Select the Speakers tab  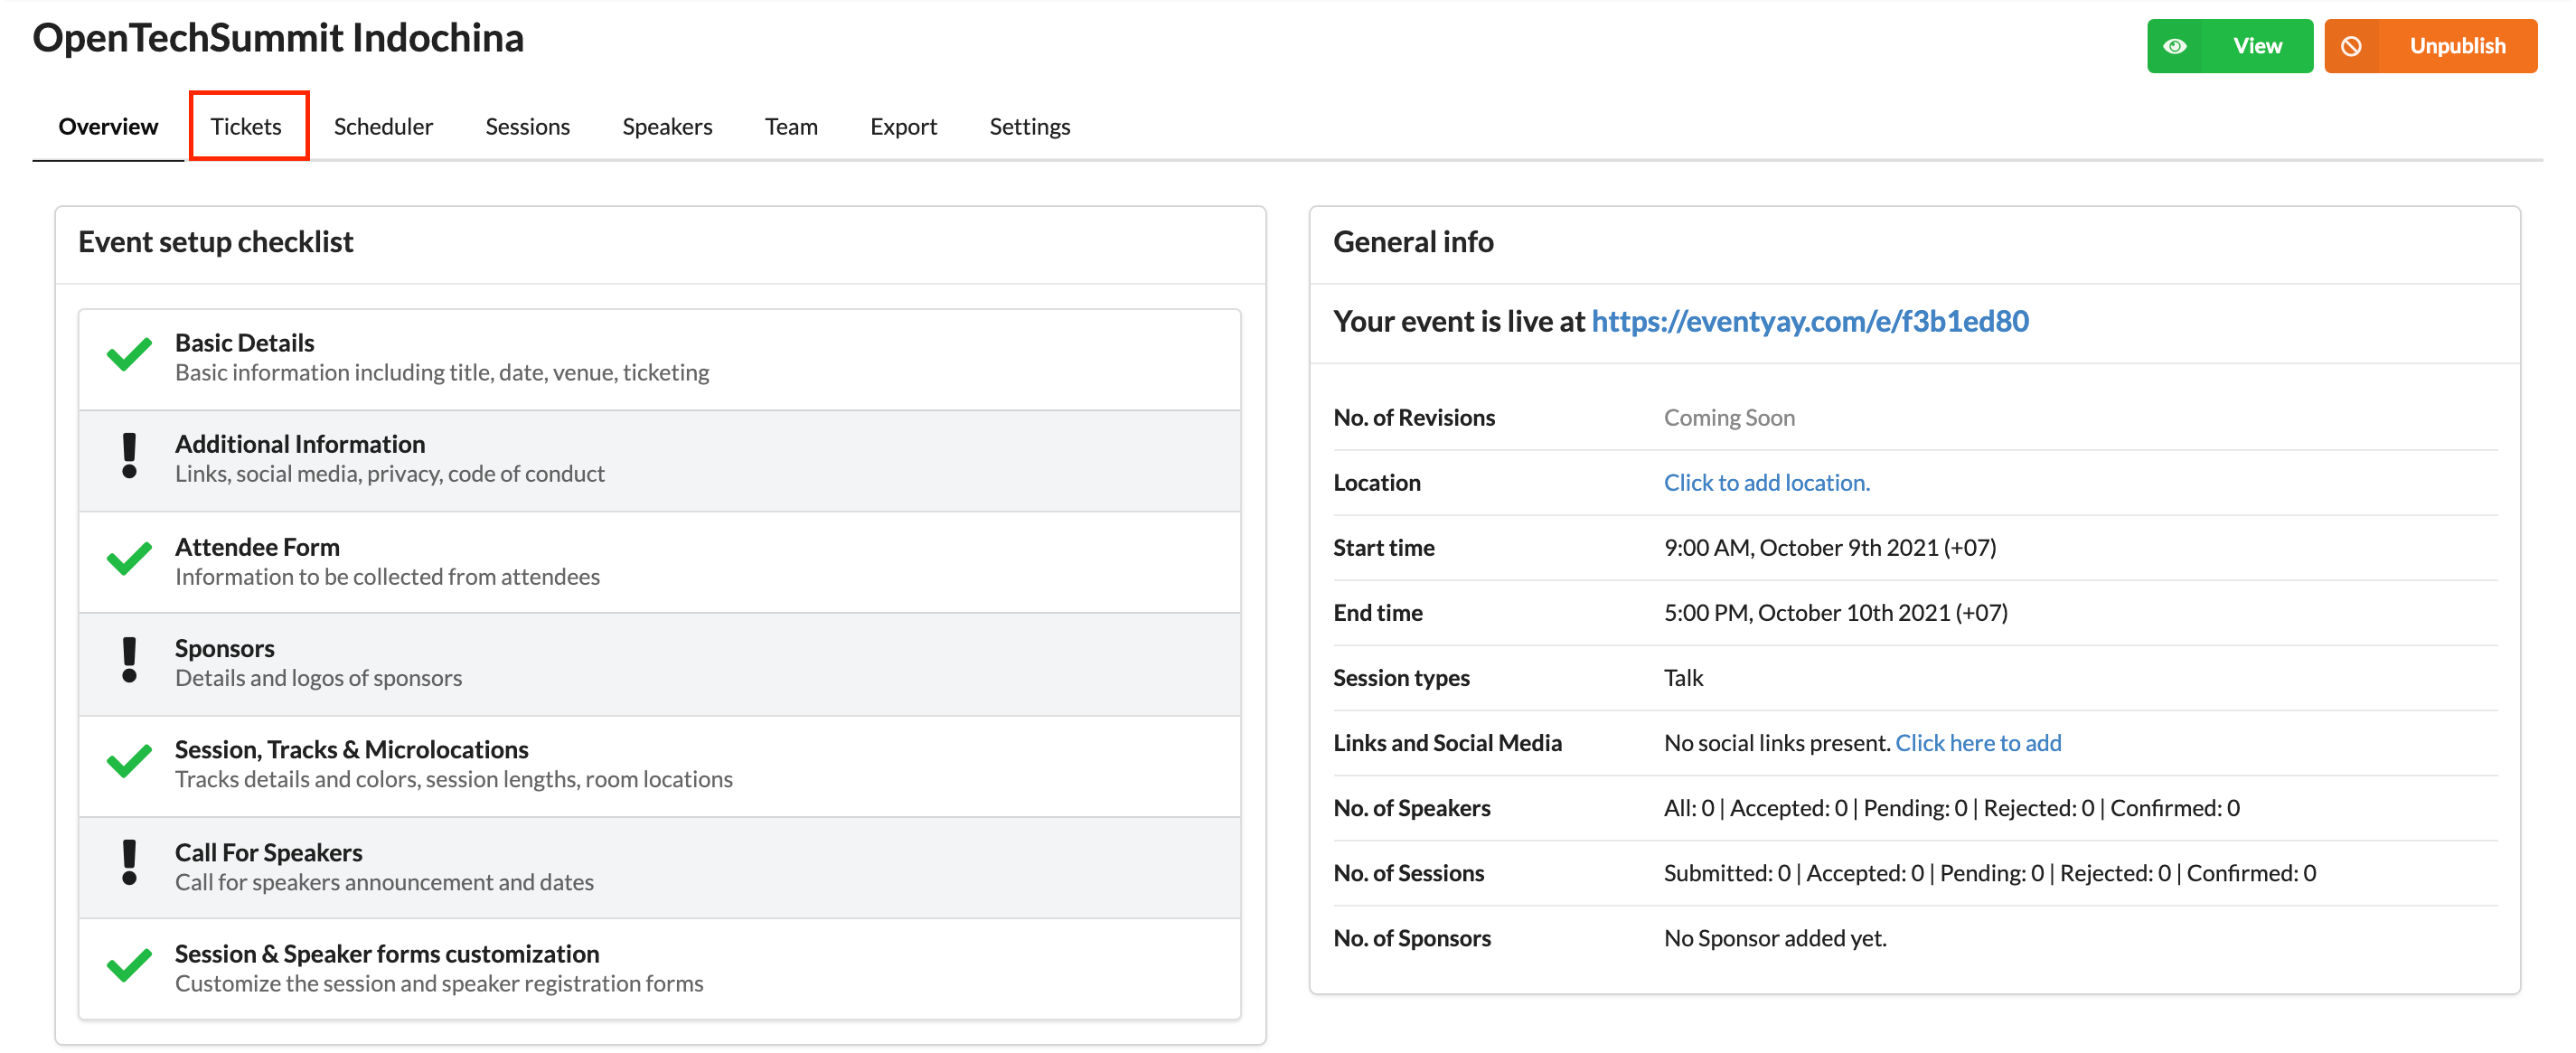pos(667,127)
